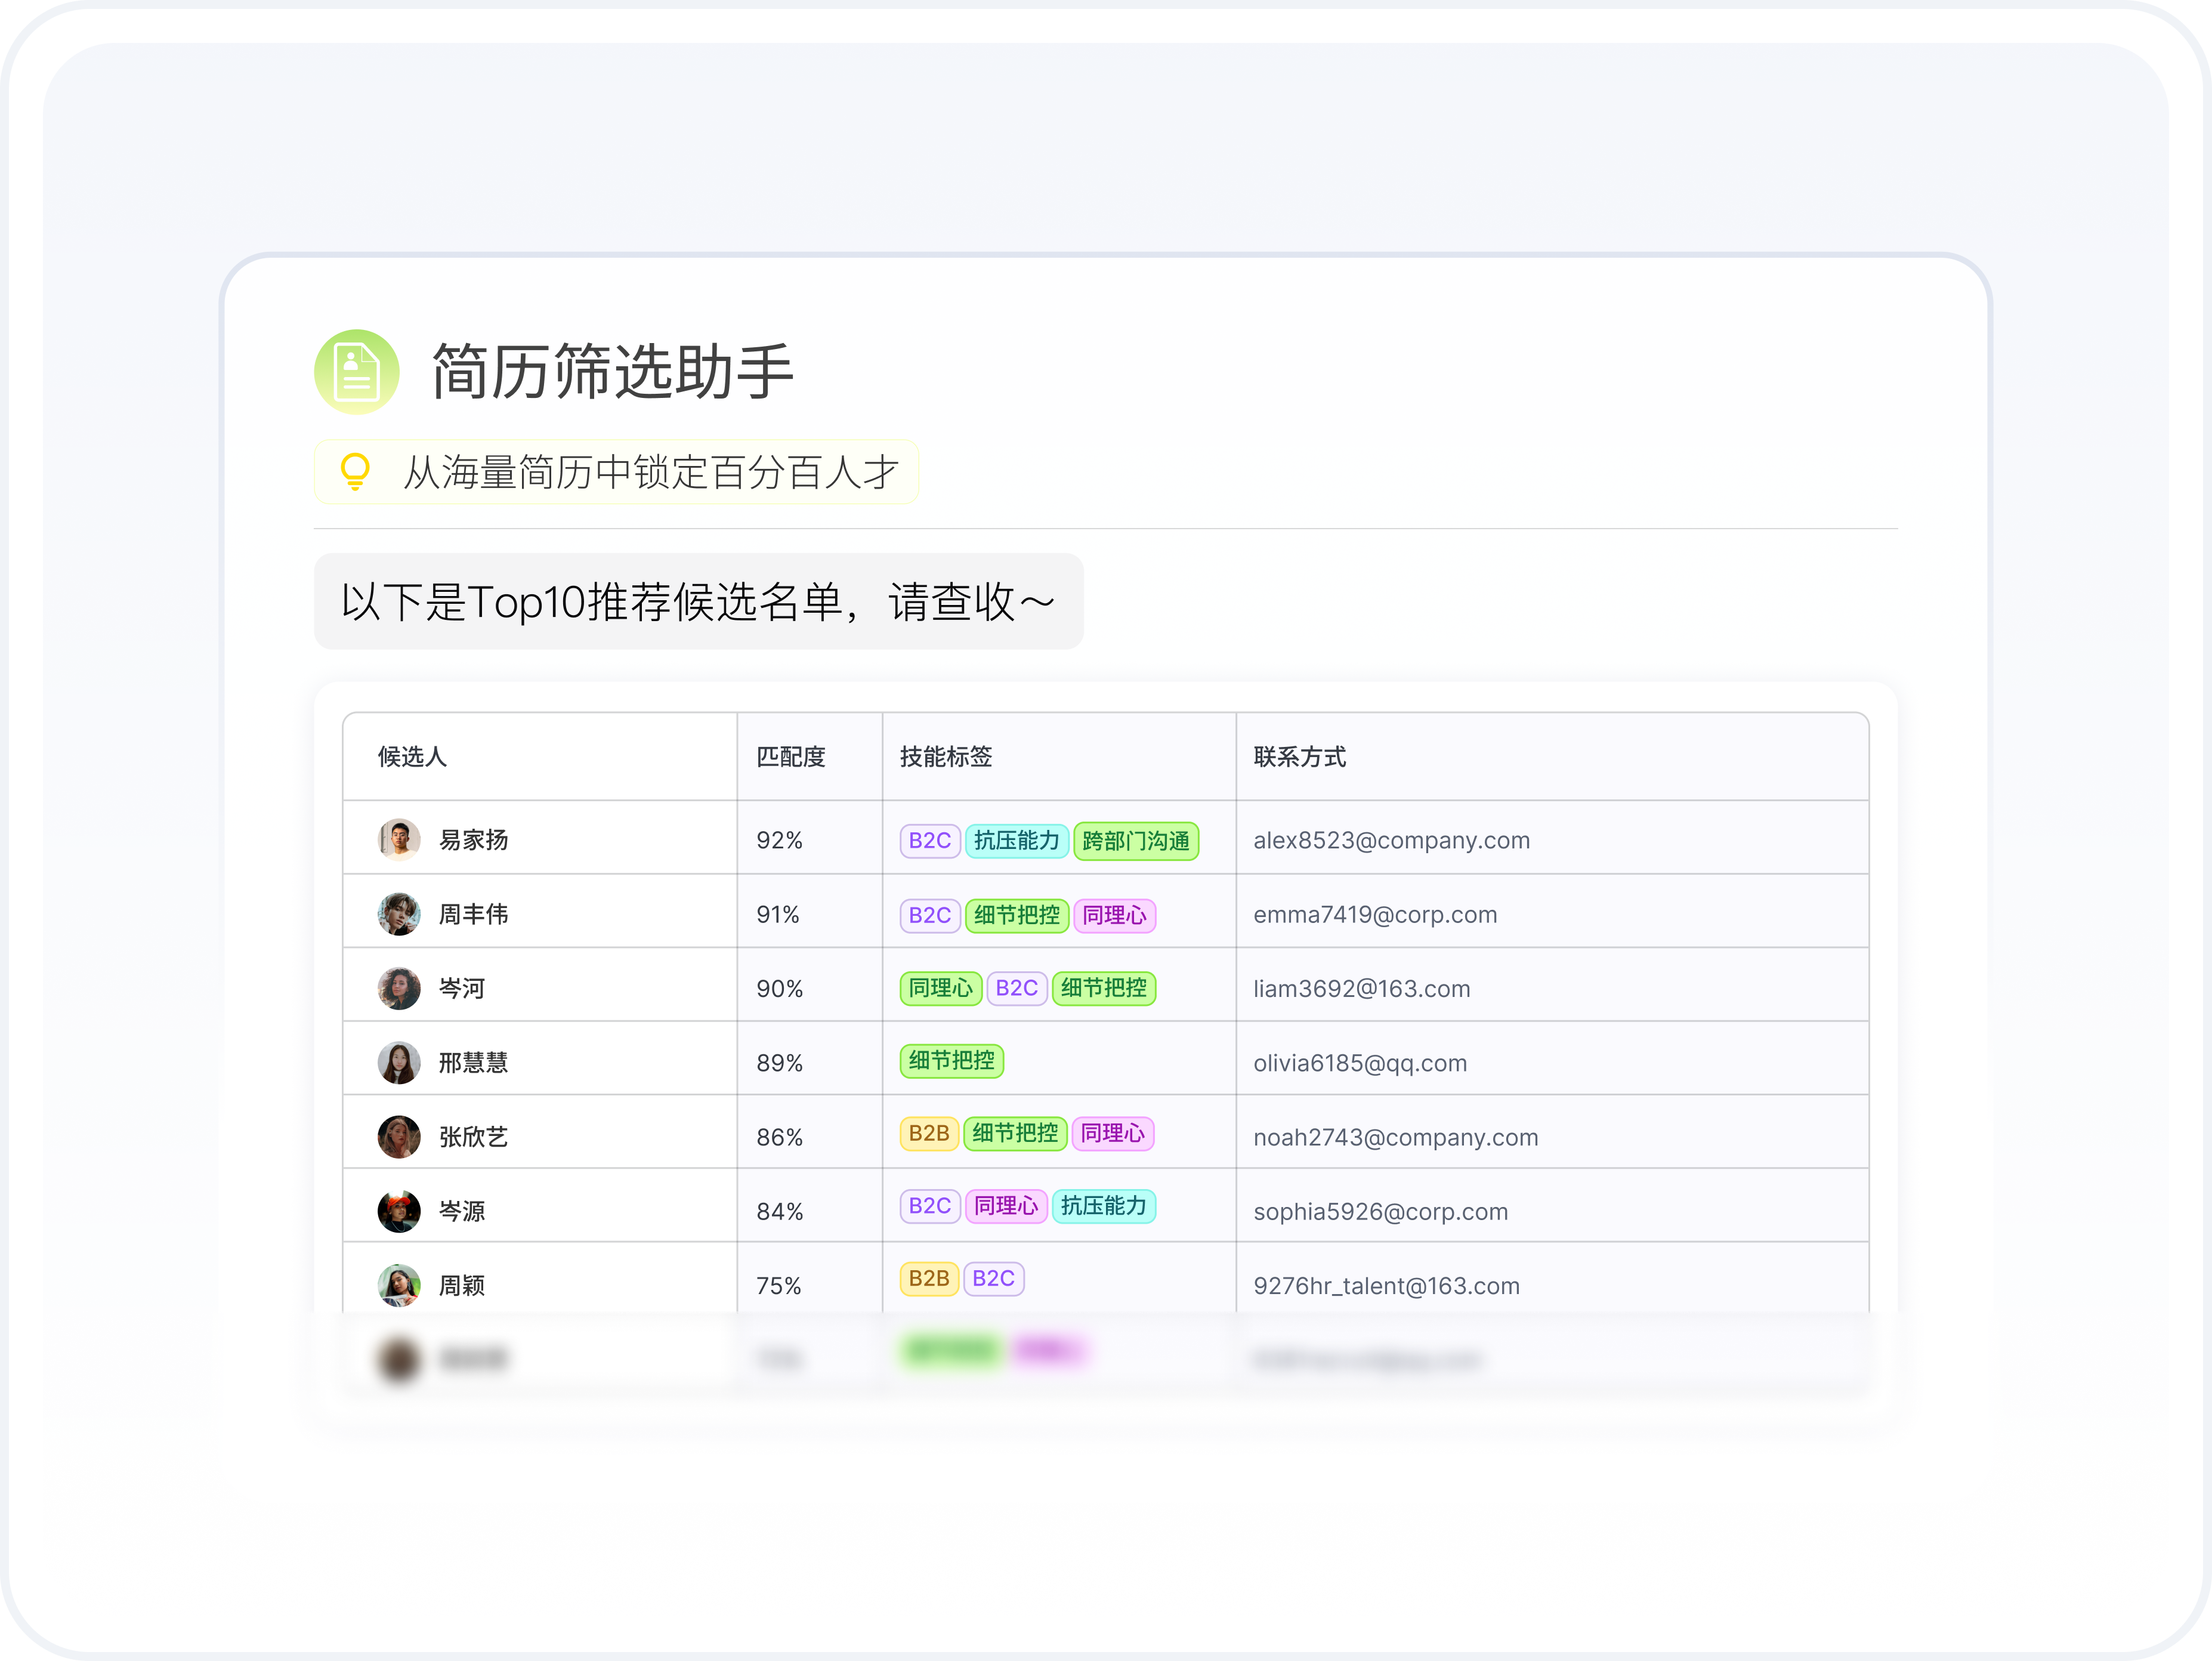Click the yellow lightbulb tip icon
The image size is (2212, 1661).
tap(355, 471)
